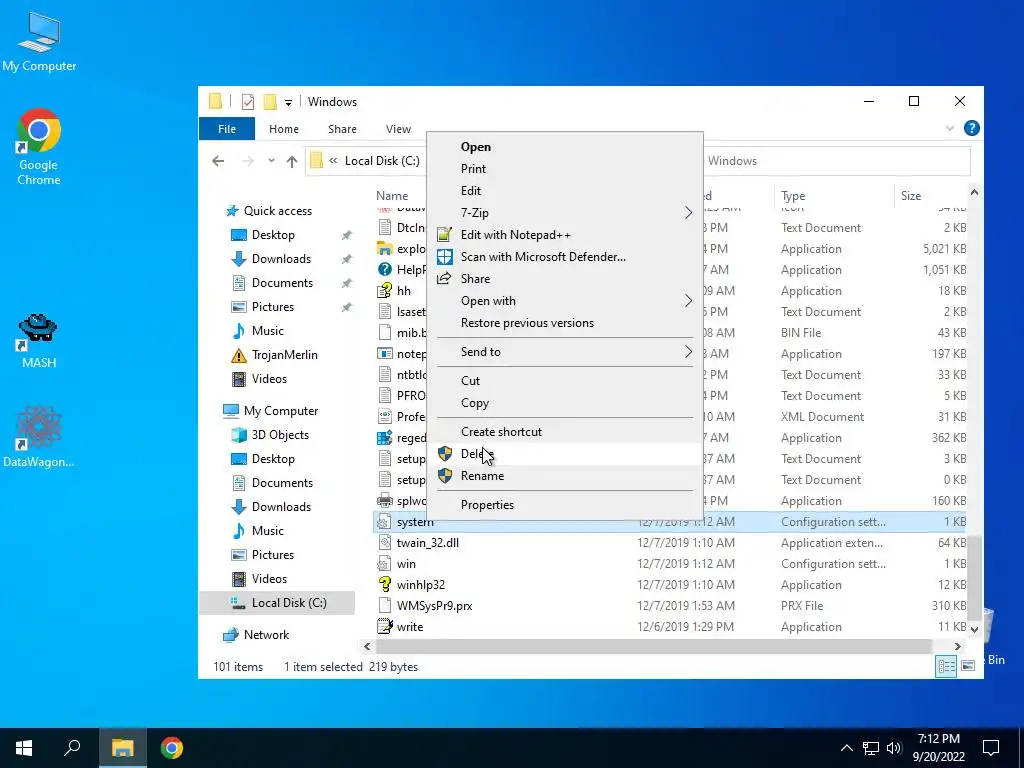
Task: Open recent locations dropdown arrow
Action: [271, 161]
